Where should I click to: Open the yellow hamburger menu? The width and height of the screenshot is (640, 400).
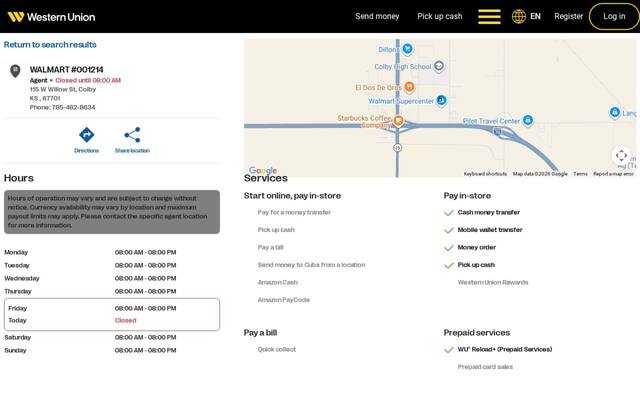pos(489,17)
